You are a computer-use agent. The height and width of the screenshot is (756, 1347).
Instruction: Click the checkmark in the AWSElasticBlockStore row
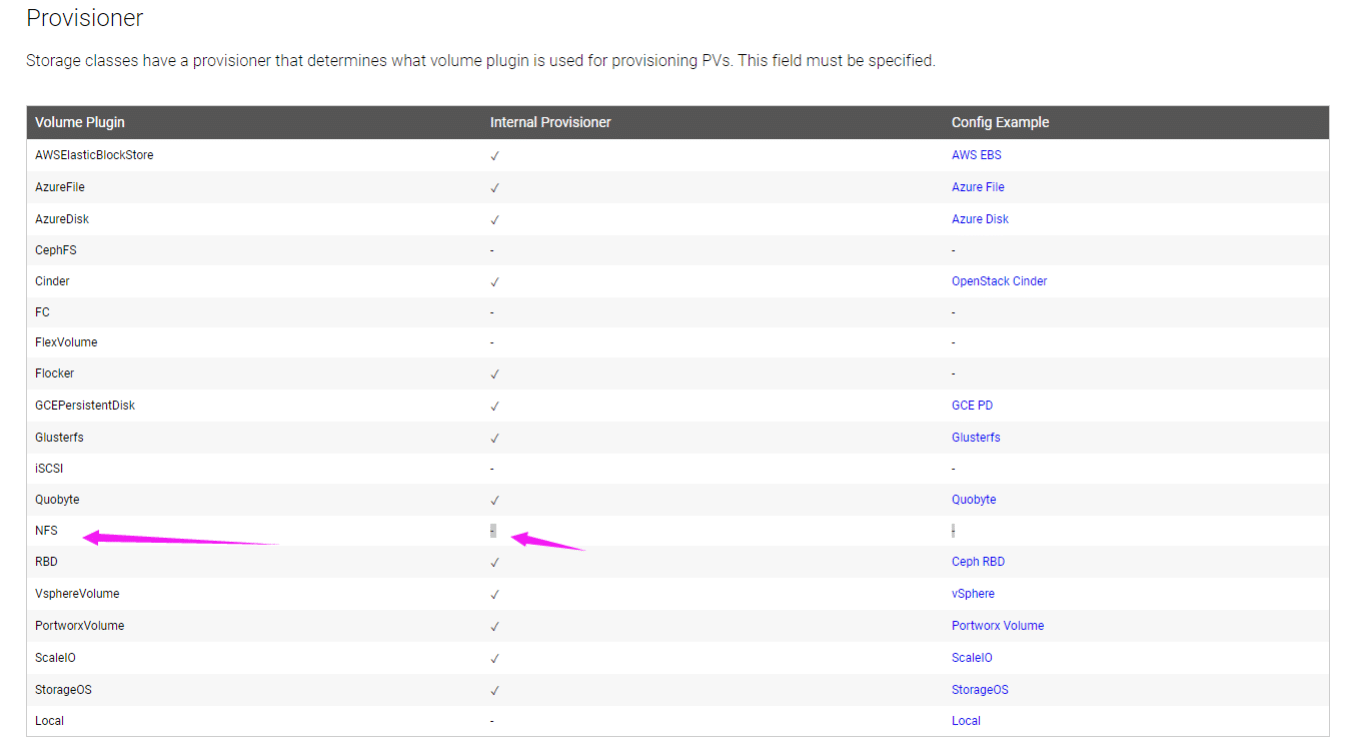(x=495, y=156)
